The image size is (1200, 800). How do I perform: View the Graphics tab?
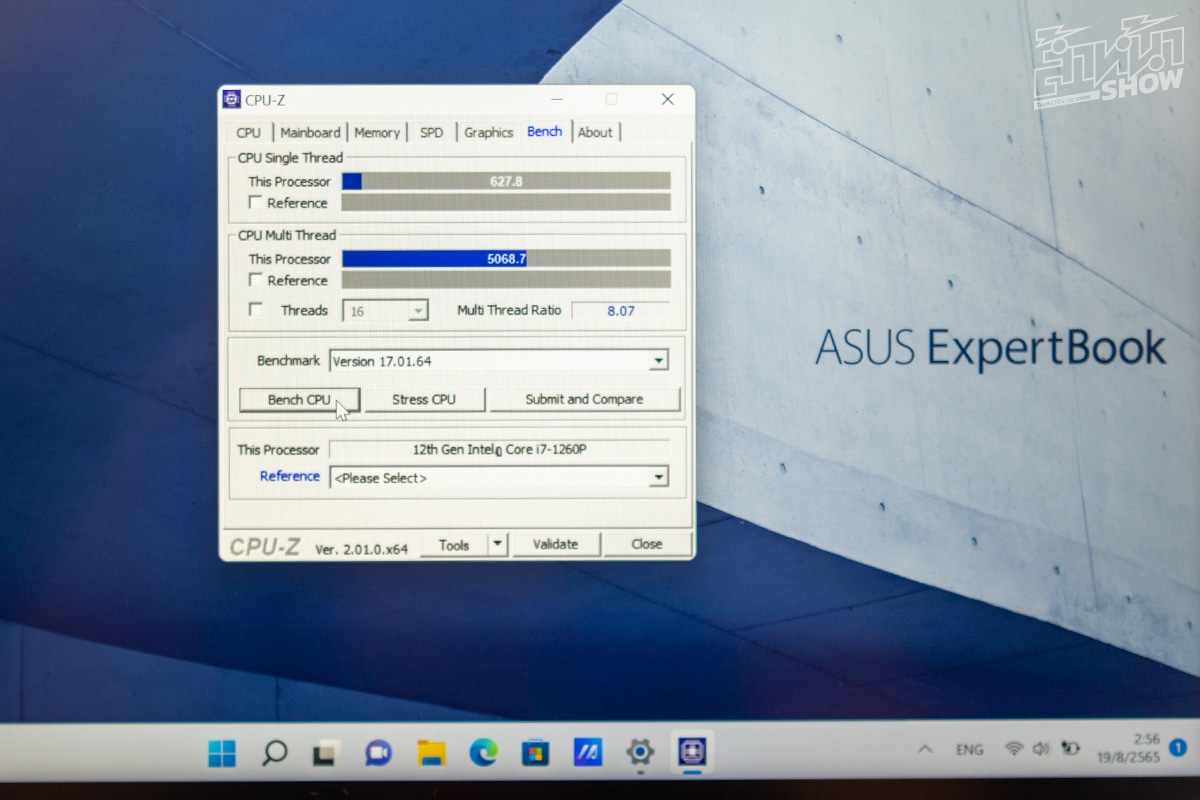tap(488, 132)
